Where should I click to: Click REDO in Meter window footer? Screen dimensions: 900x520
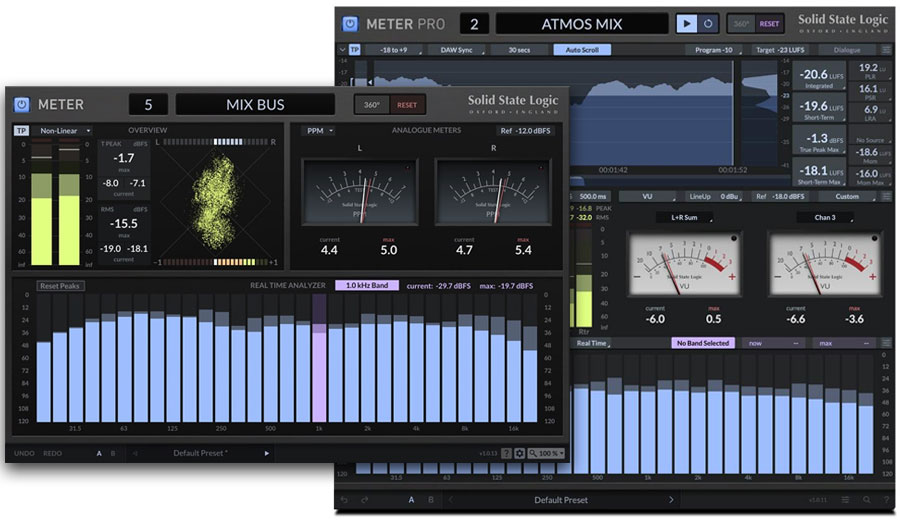[52, 453]
